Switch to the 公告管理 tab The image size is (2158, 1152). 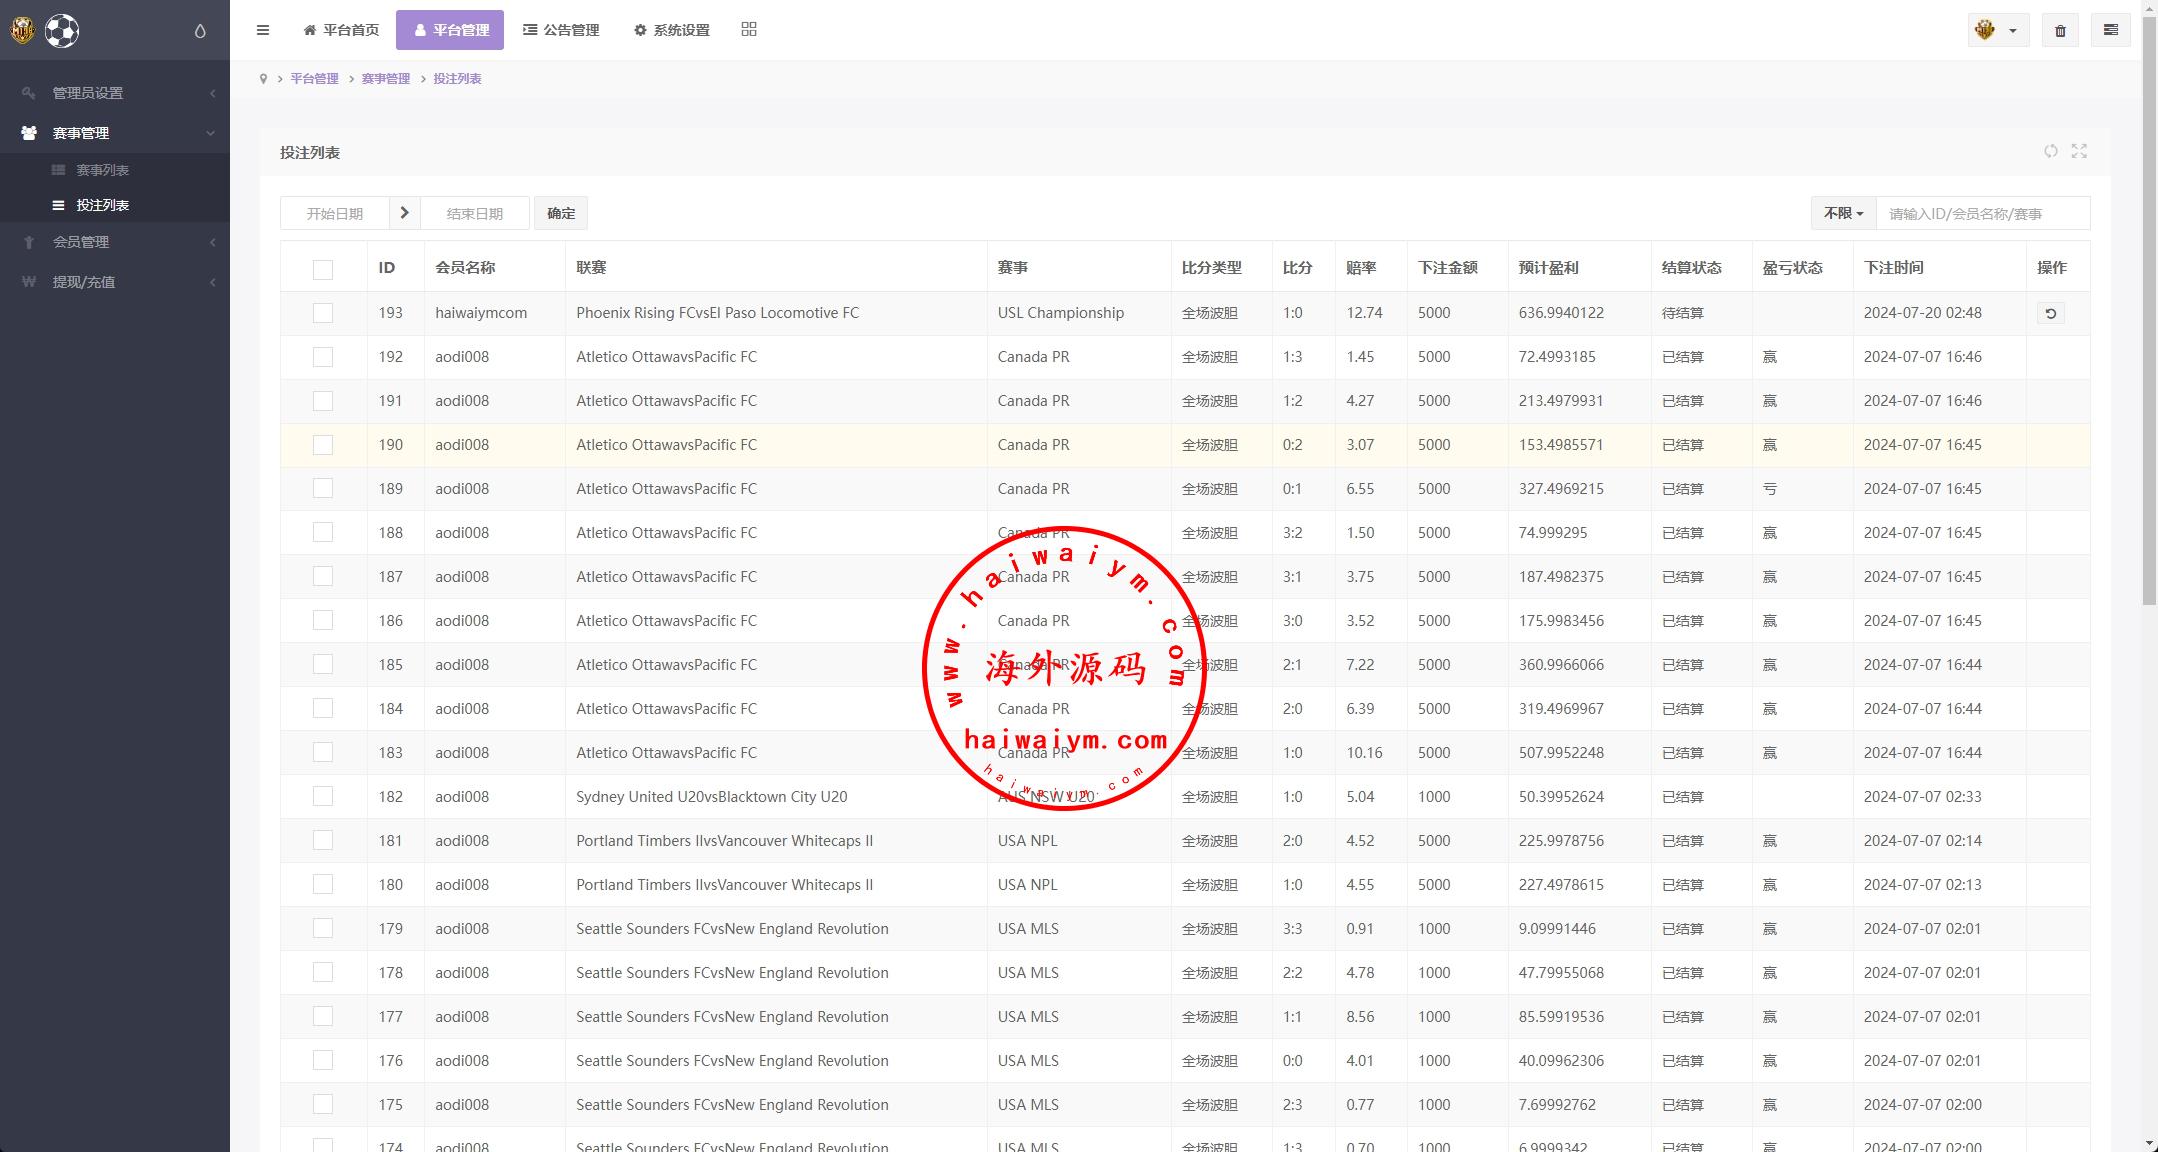click(x=561, y=30)
